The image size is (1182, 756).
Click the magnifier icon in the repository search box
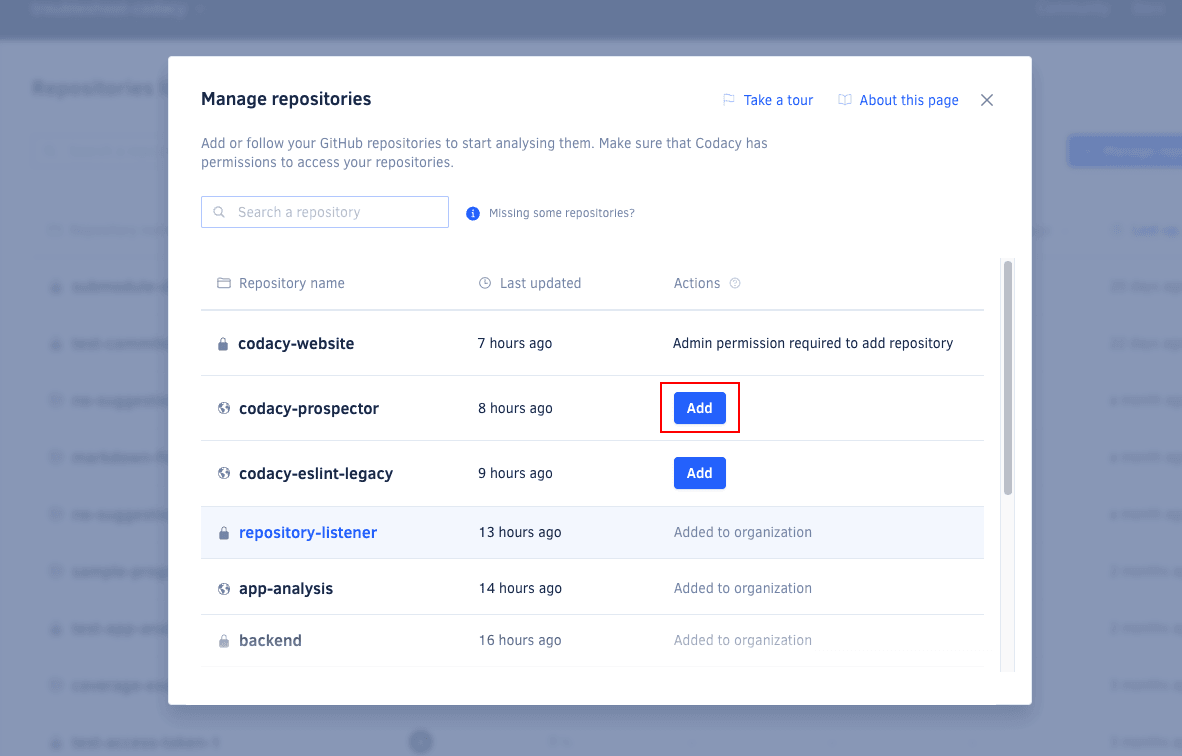[x=218, y=212]
